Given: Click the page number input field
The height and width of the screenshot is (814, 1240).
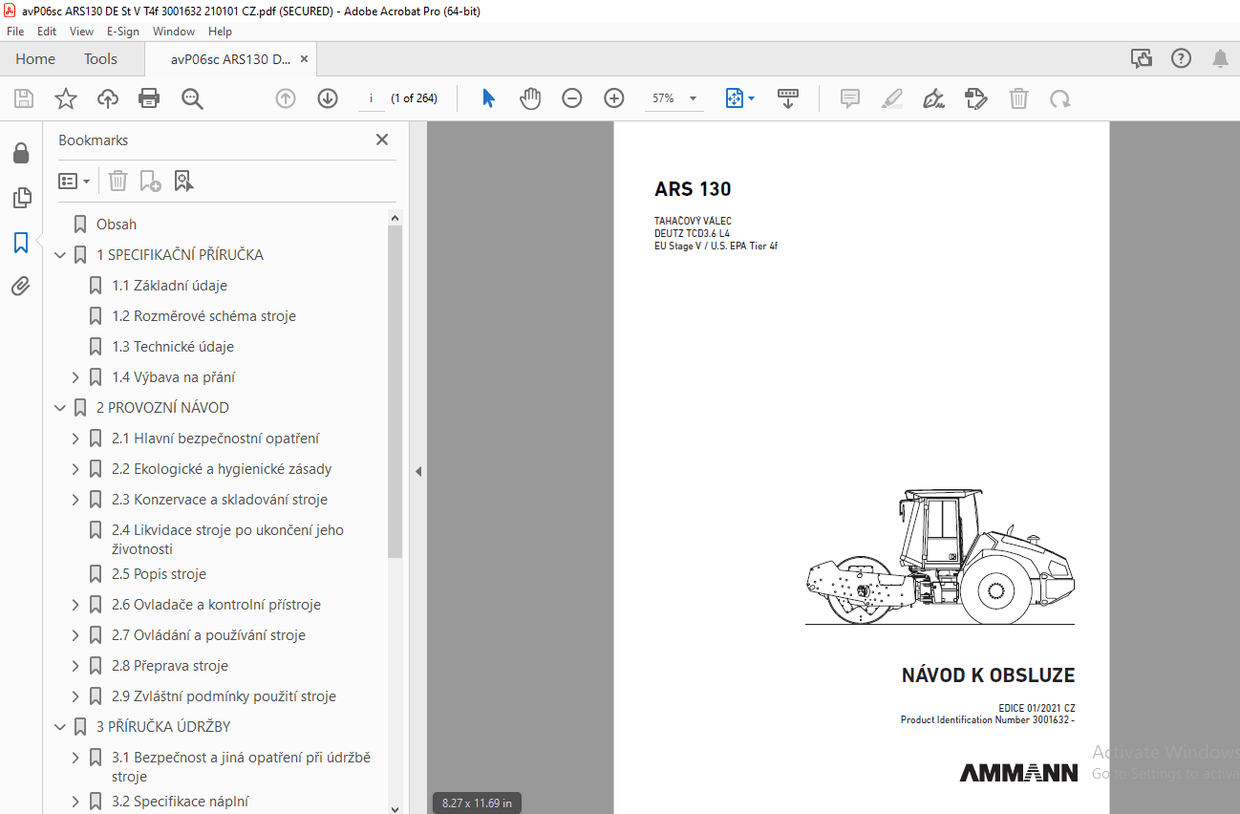Looking at the screenshot, I should tap(371, 98).
